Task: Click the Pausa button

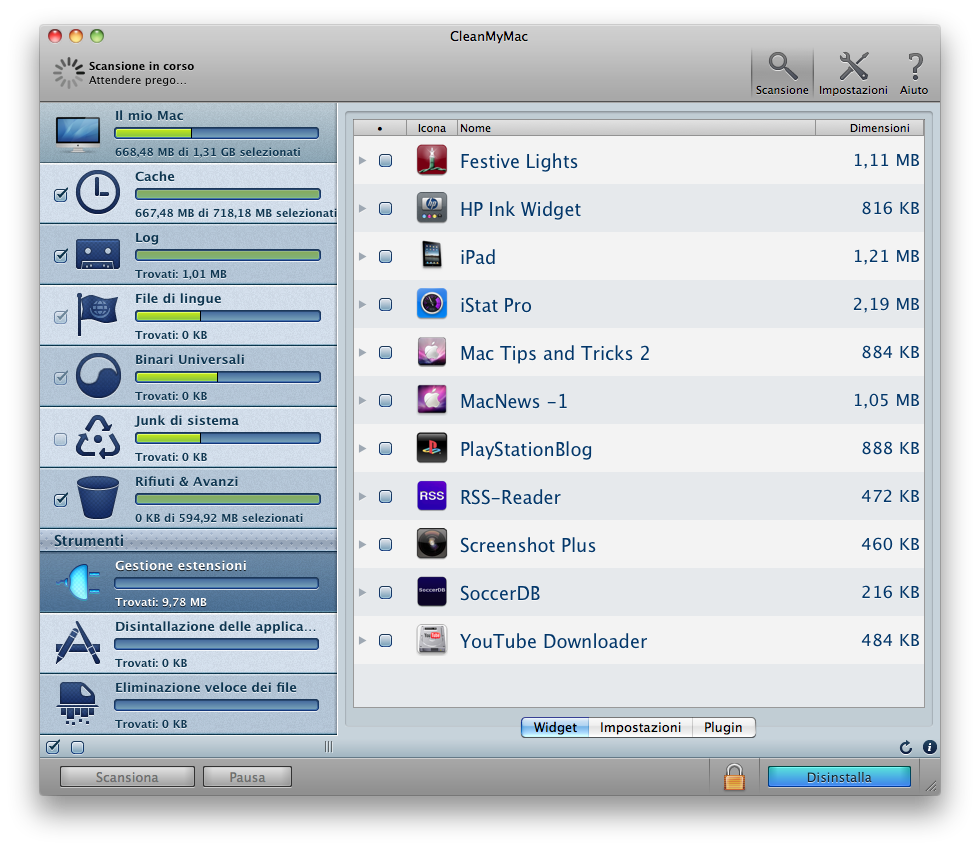Action: pos(247,777)
